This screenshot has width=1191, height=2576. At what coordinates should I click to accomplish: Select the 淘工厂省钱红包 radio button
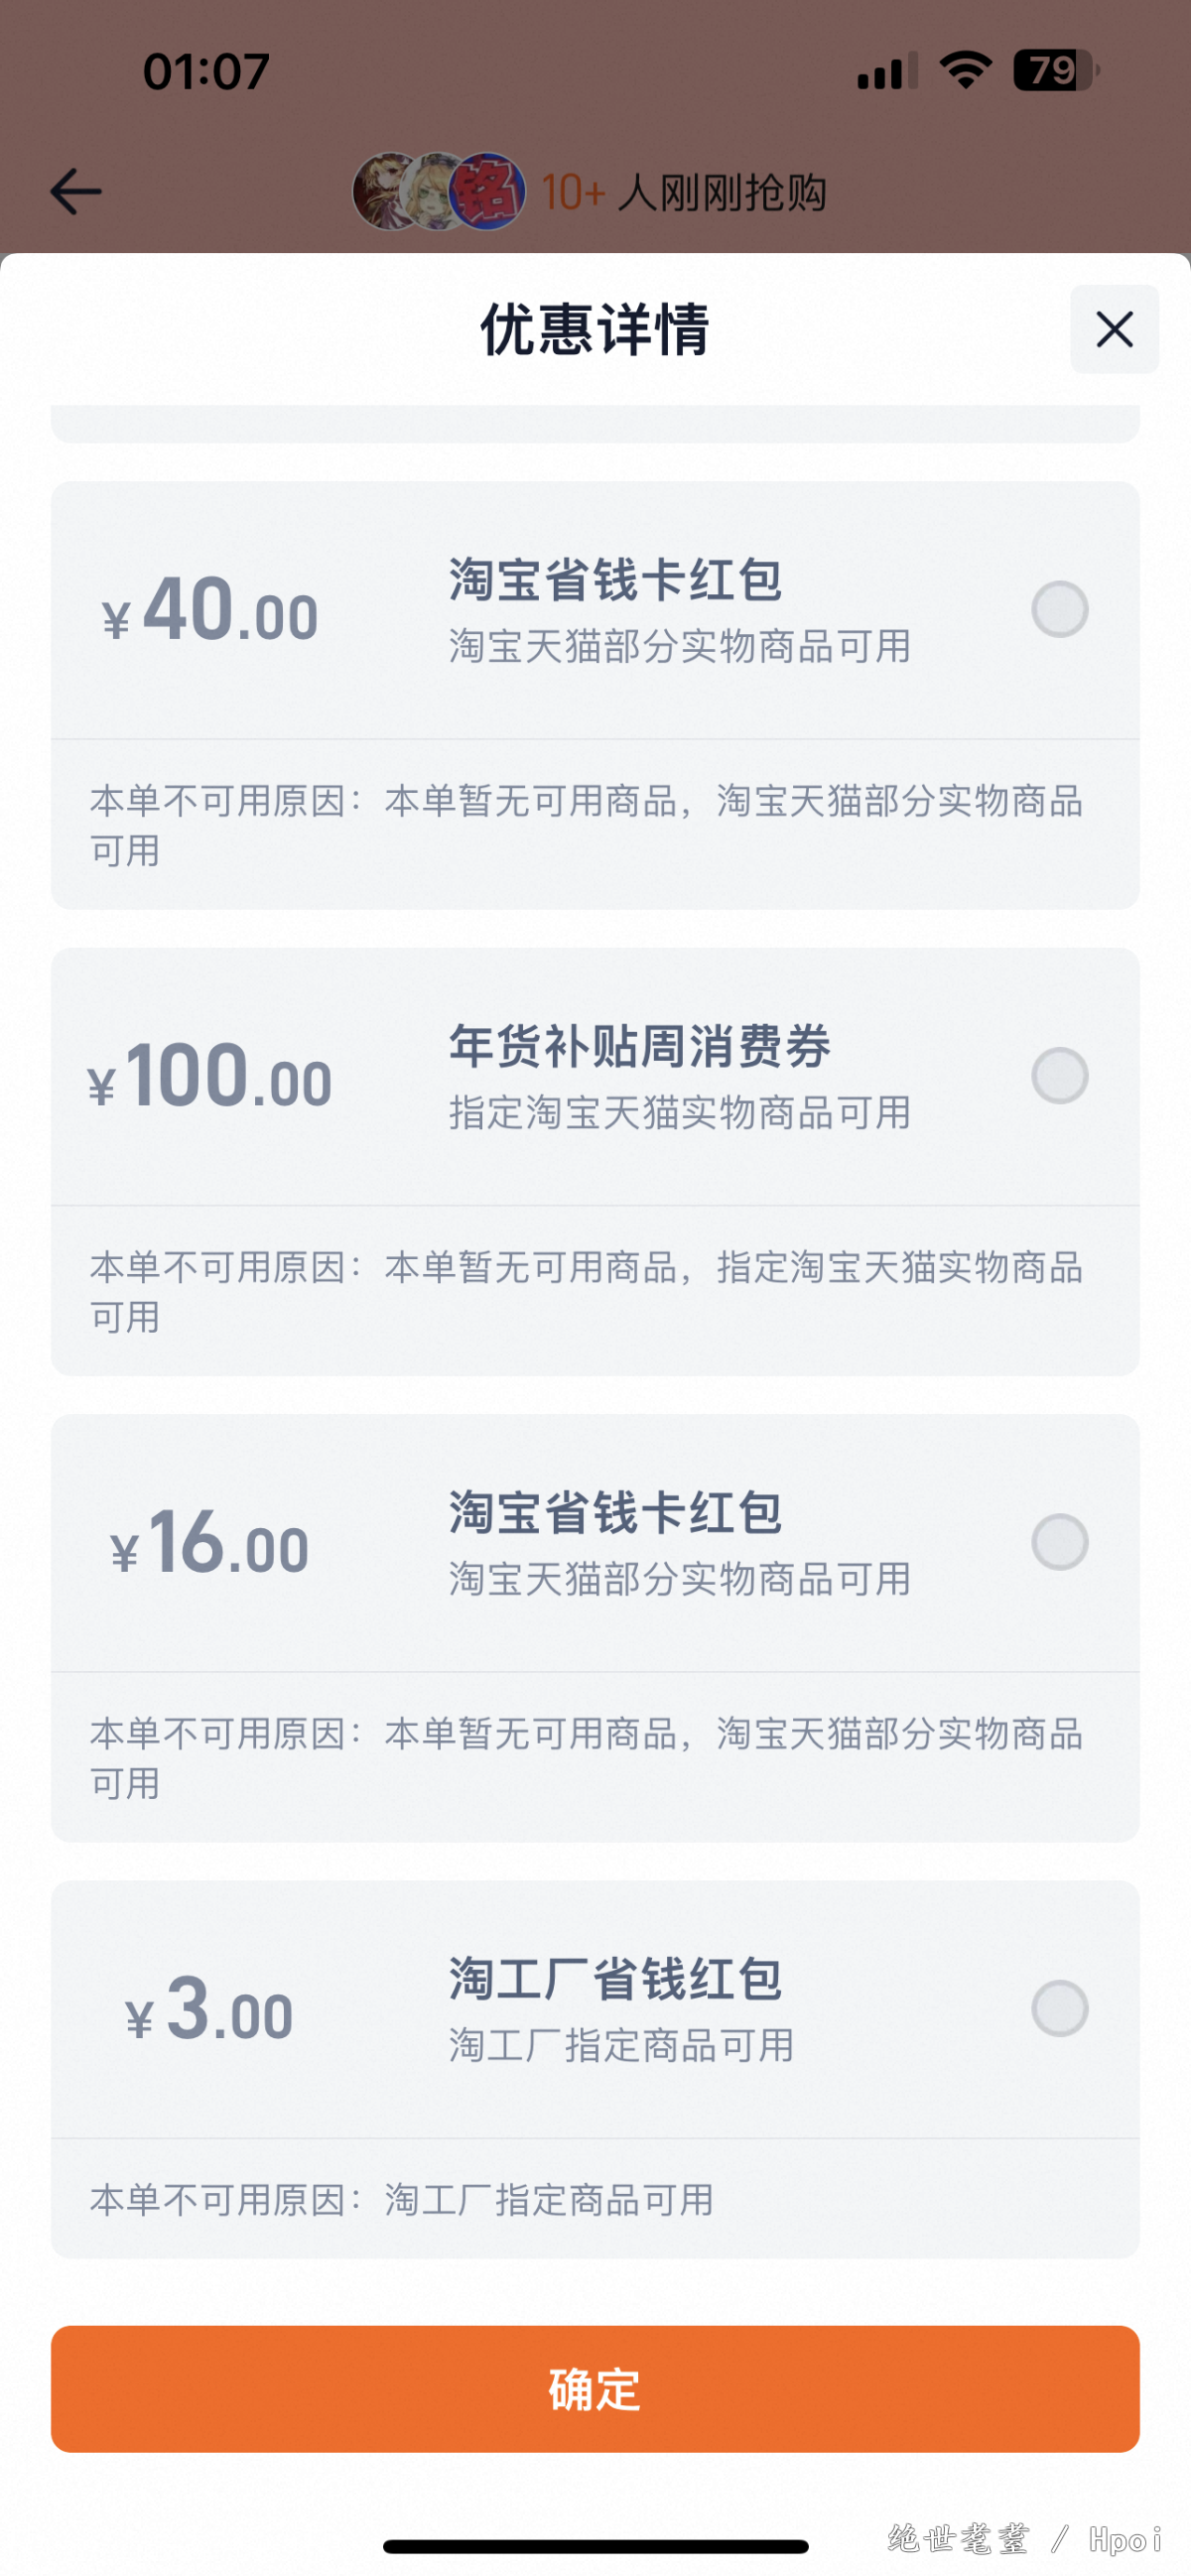click(1059, 2007)
